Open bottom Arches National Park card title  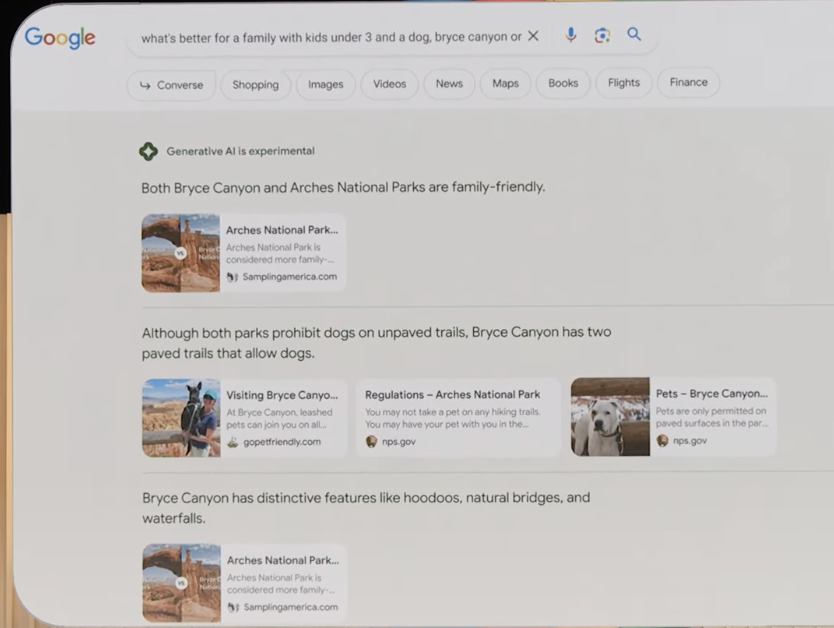pos(283,560)
